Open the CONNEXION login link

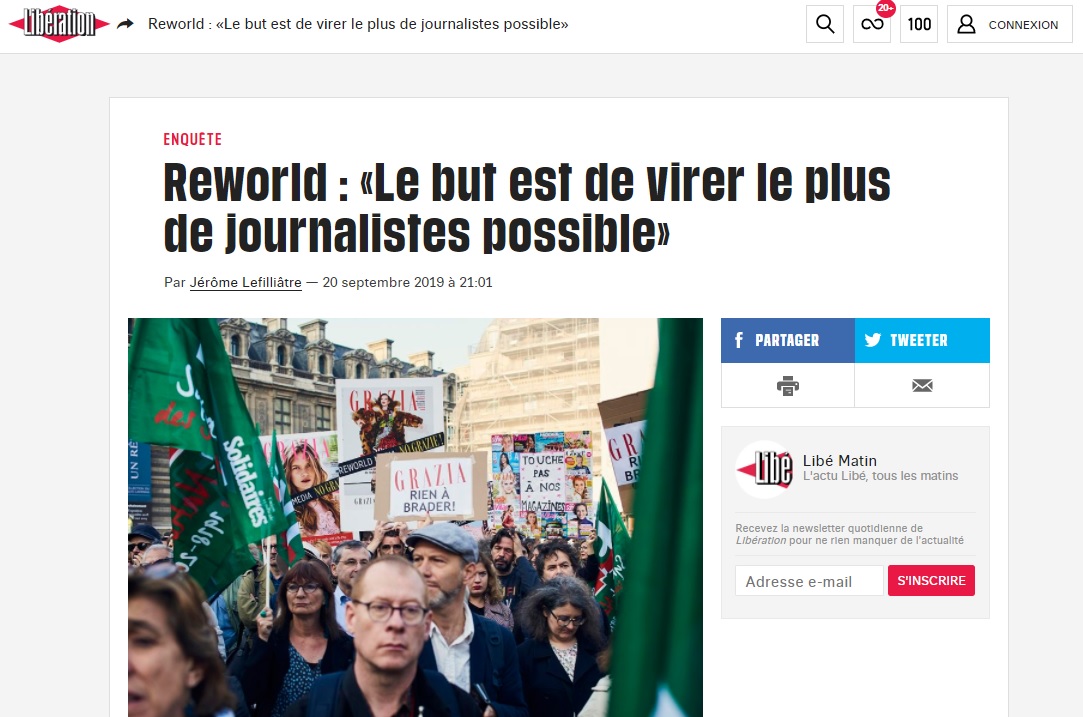pos(1023,25)
